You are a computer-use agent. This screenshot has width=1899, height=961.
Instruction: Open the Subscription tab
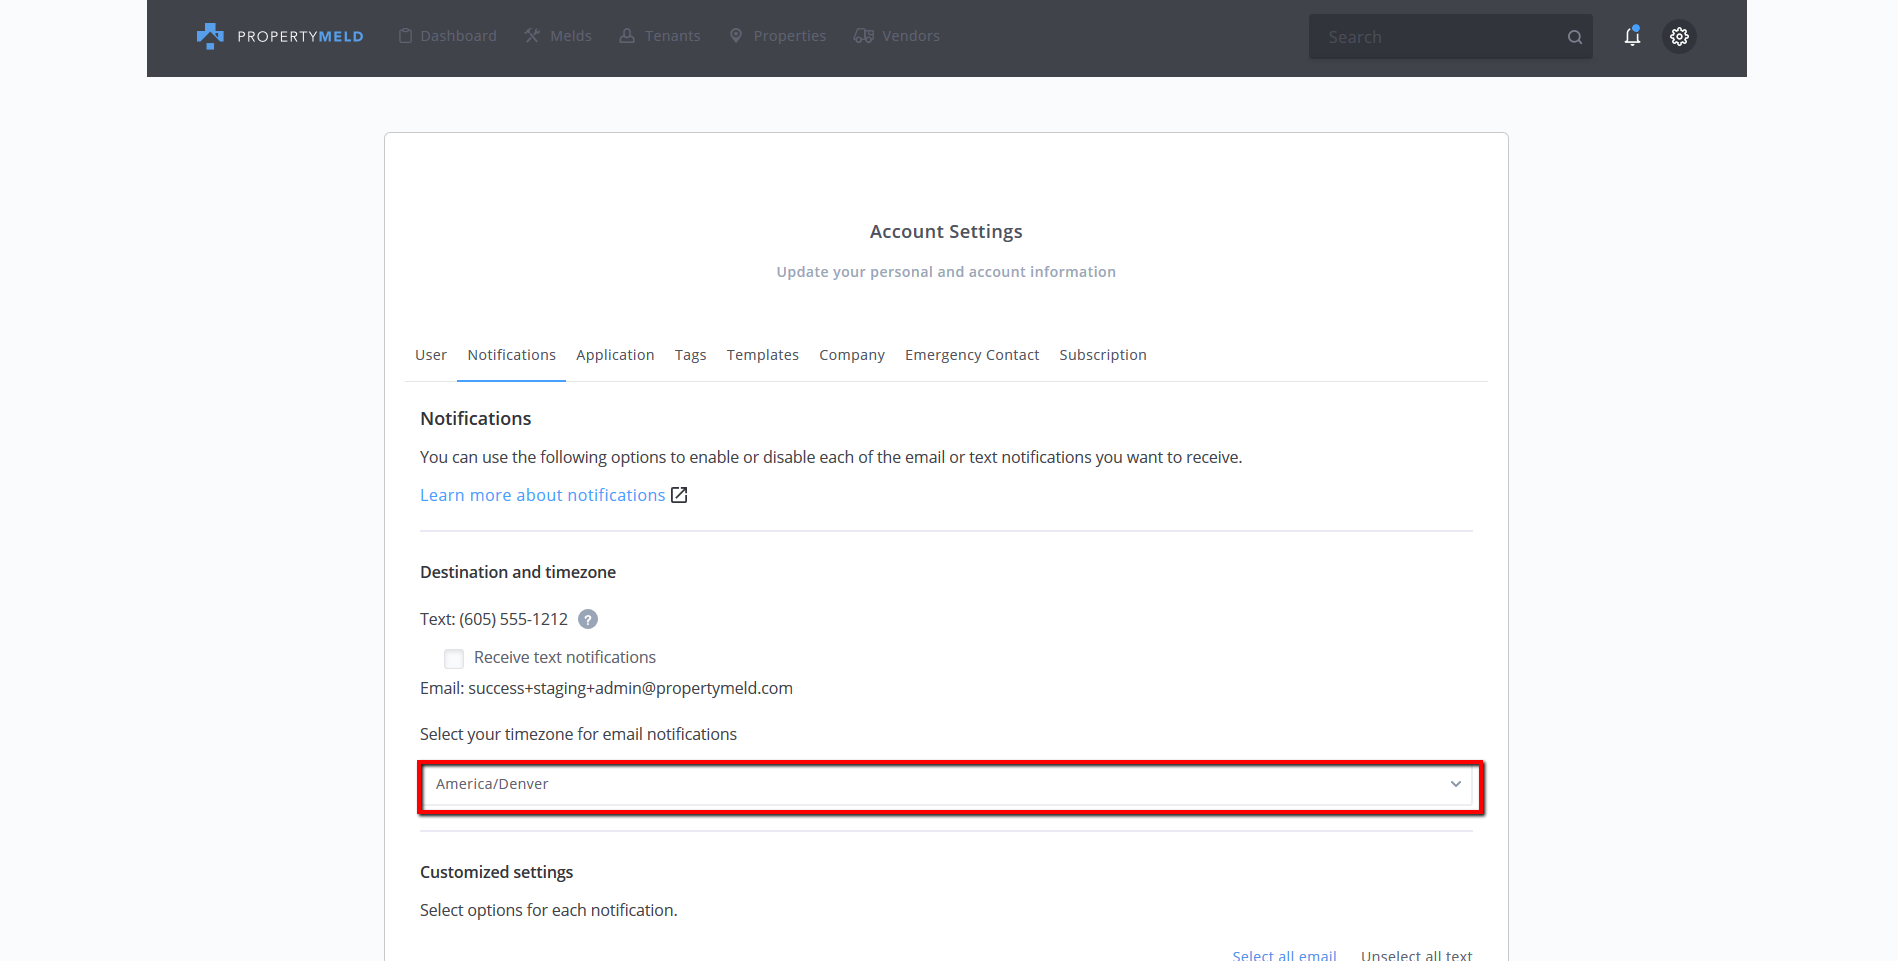(1103, 355)
